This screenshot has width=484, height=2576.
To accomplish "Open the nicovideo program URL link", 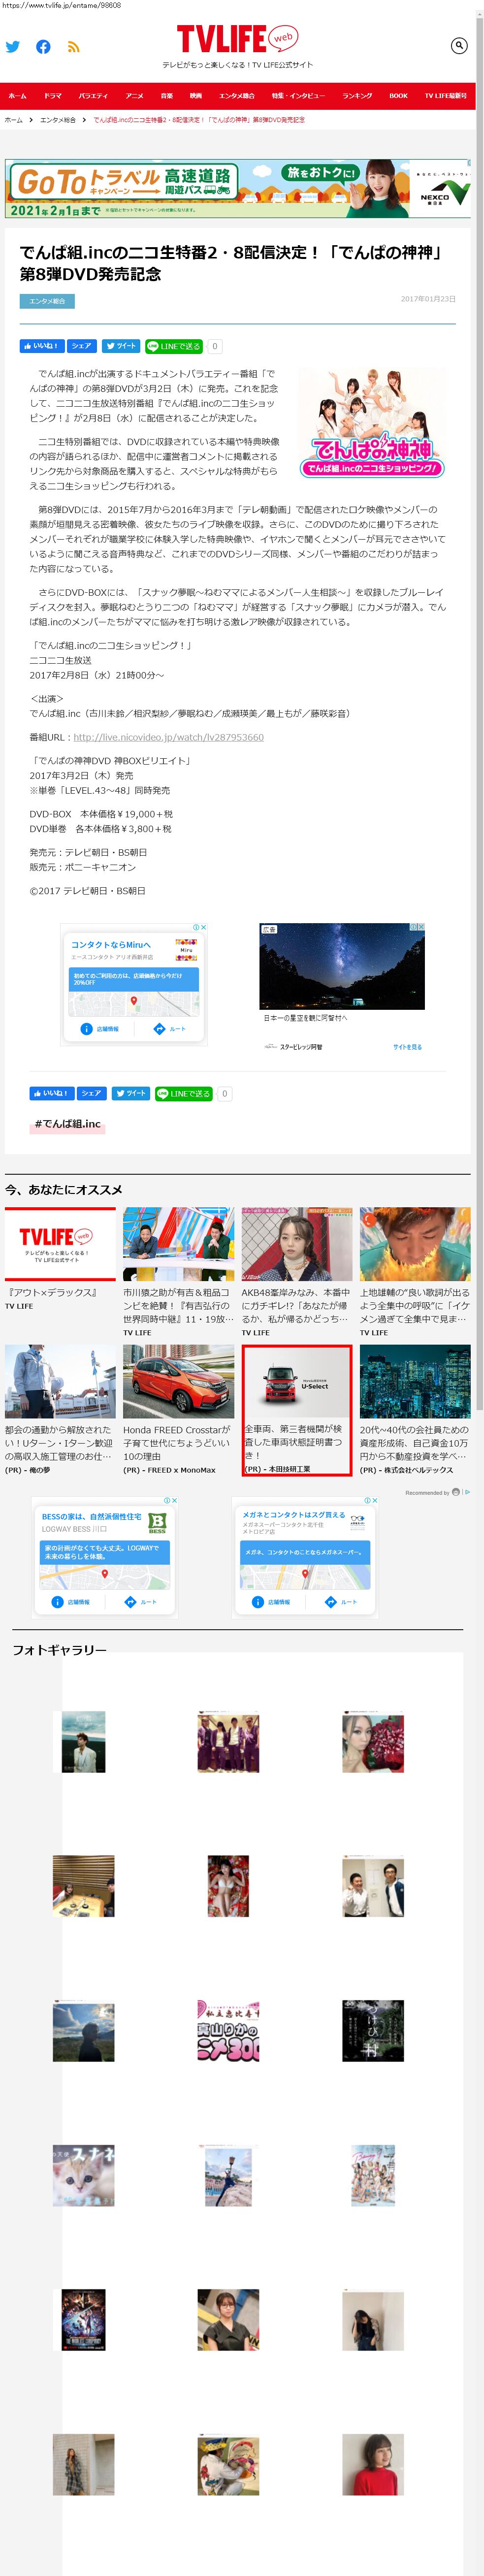I will pos(168,737).
